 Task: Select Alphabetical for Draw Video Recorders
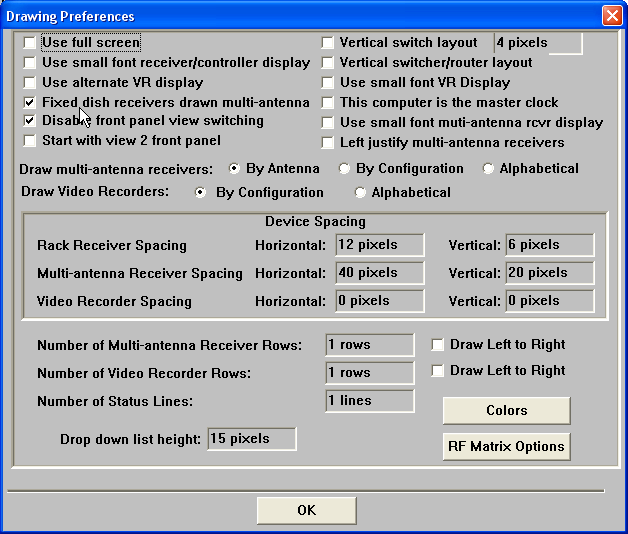(360, 192)
